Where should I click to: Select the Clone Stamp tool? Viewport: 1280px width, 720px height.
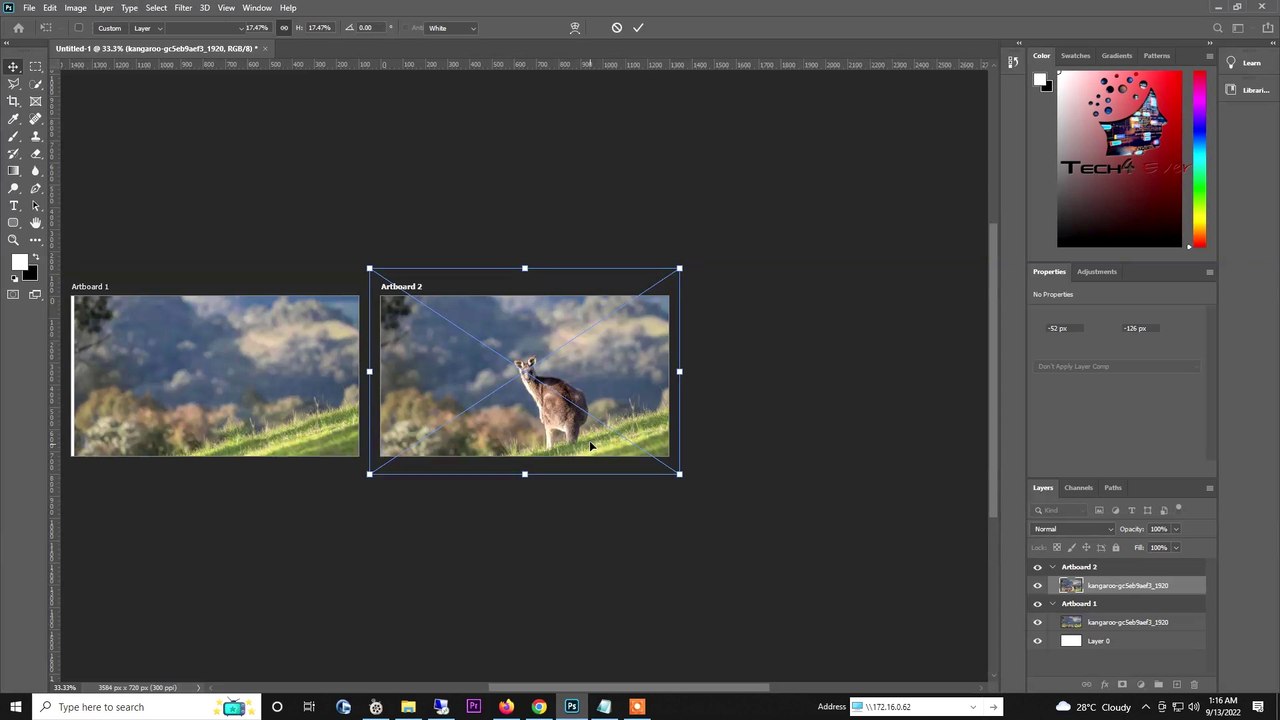pyautogui.click(x=36, y=136)
